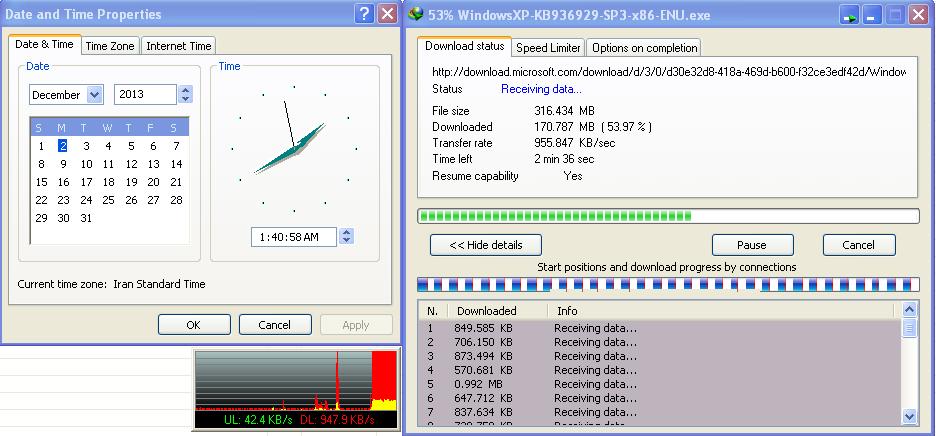Select December 31 in the calendar

pos(86,218)
